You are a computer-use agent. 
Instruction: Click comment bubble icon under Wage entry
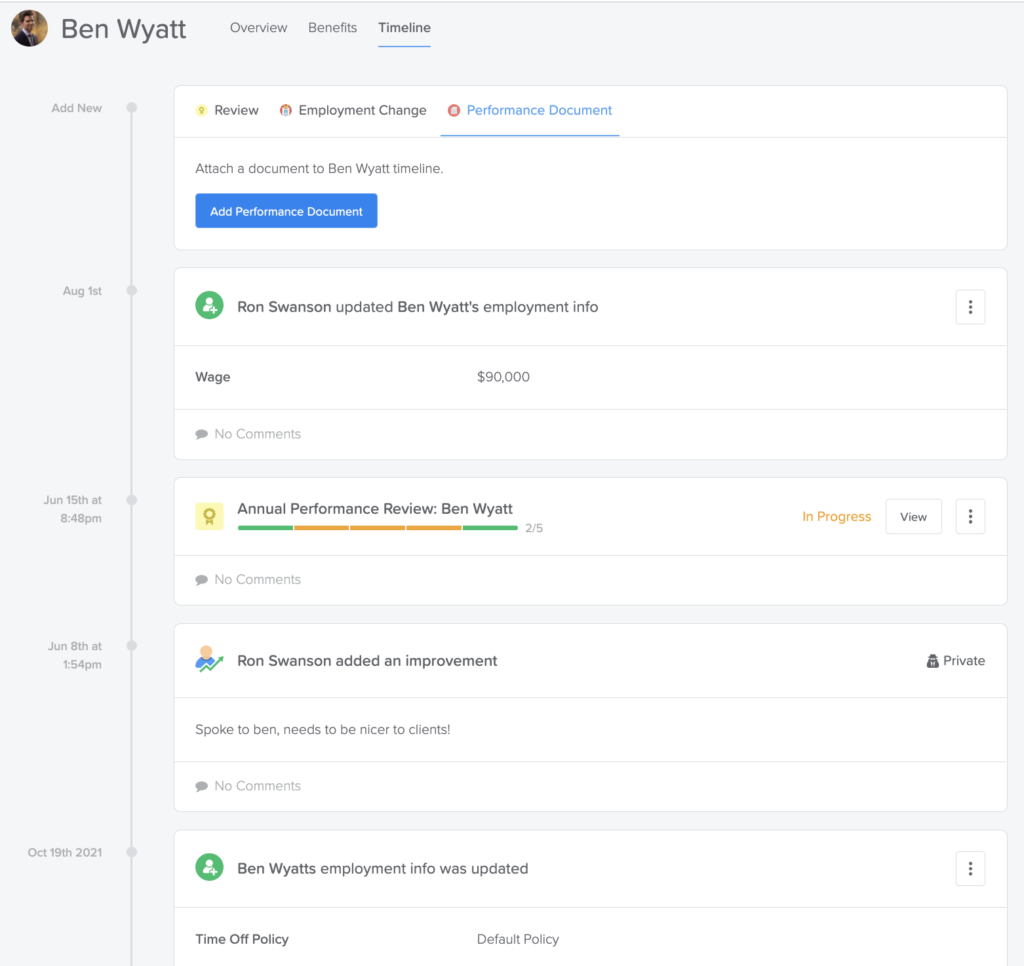[202, 435]
